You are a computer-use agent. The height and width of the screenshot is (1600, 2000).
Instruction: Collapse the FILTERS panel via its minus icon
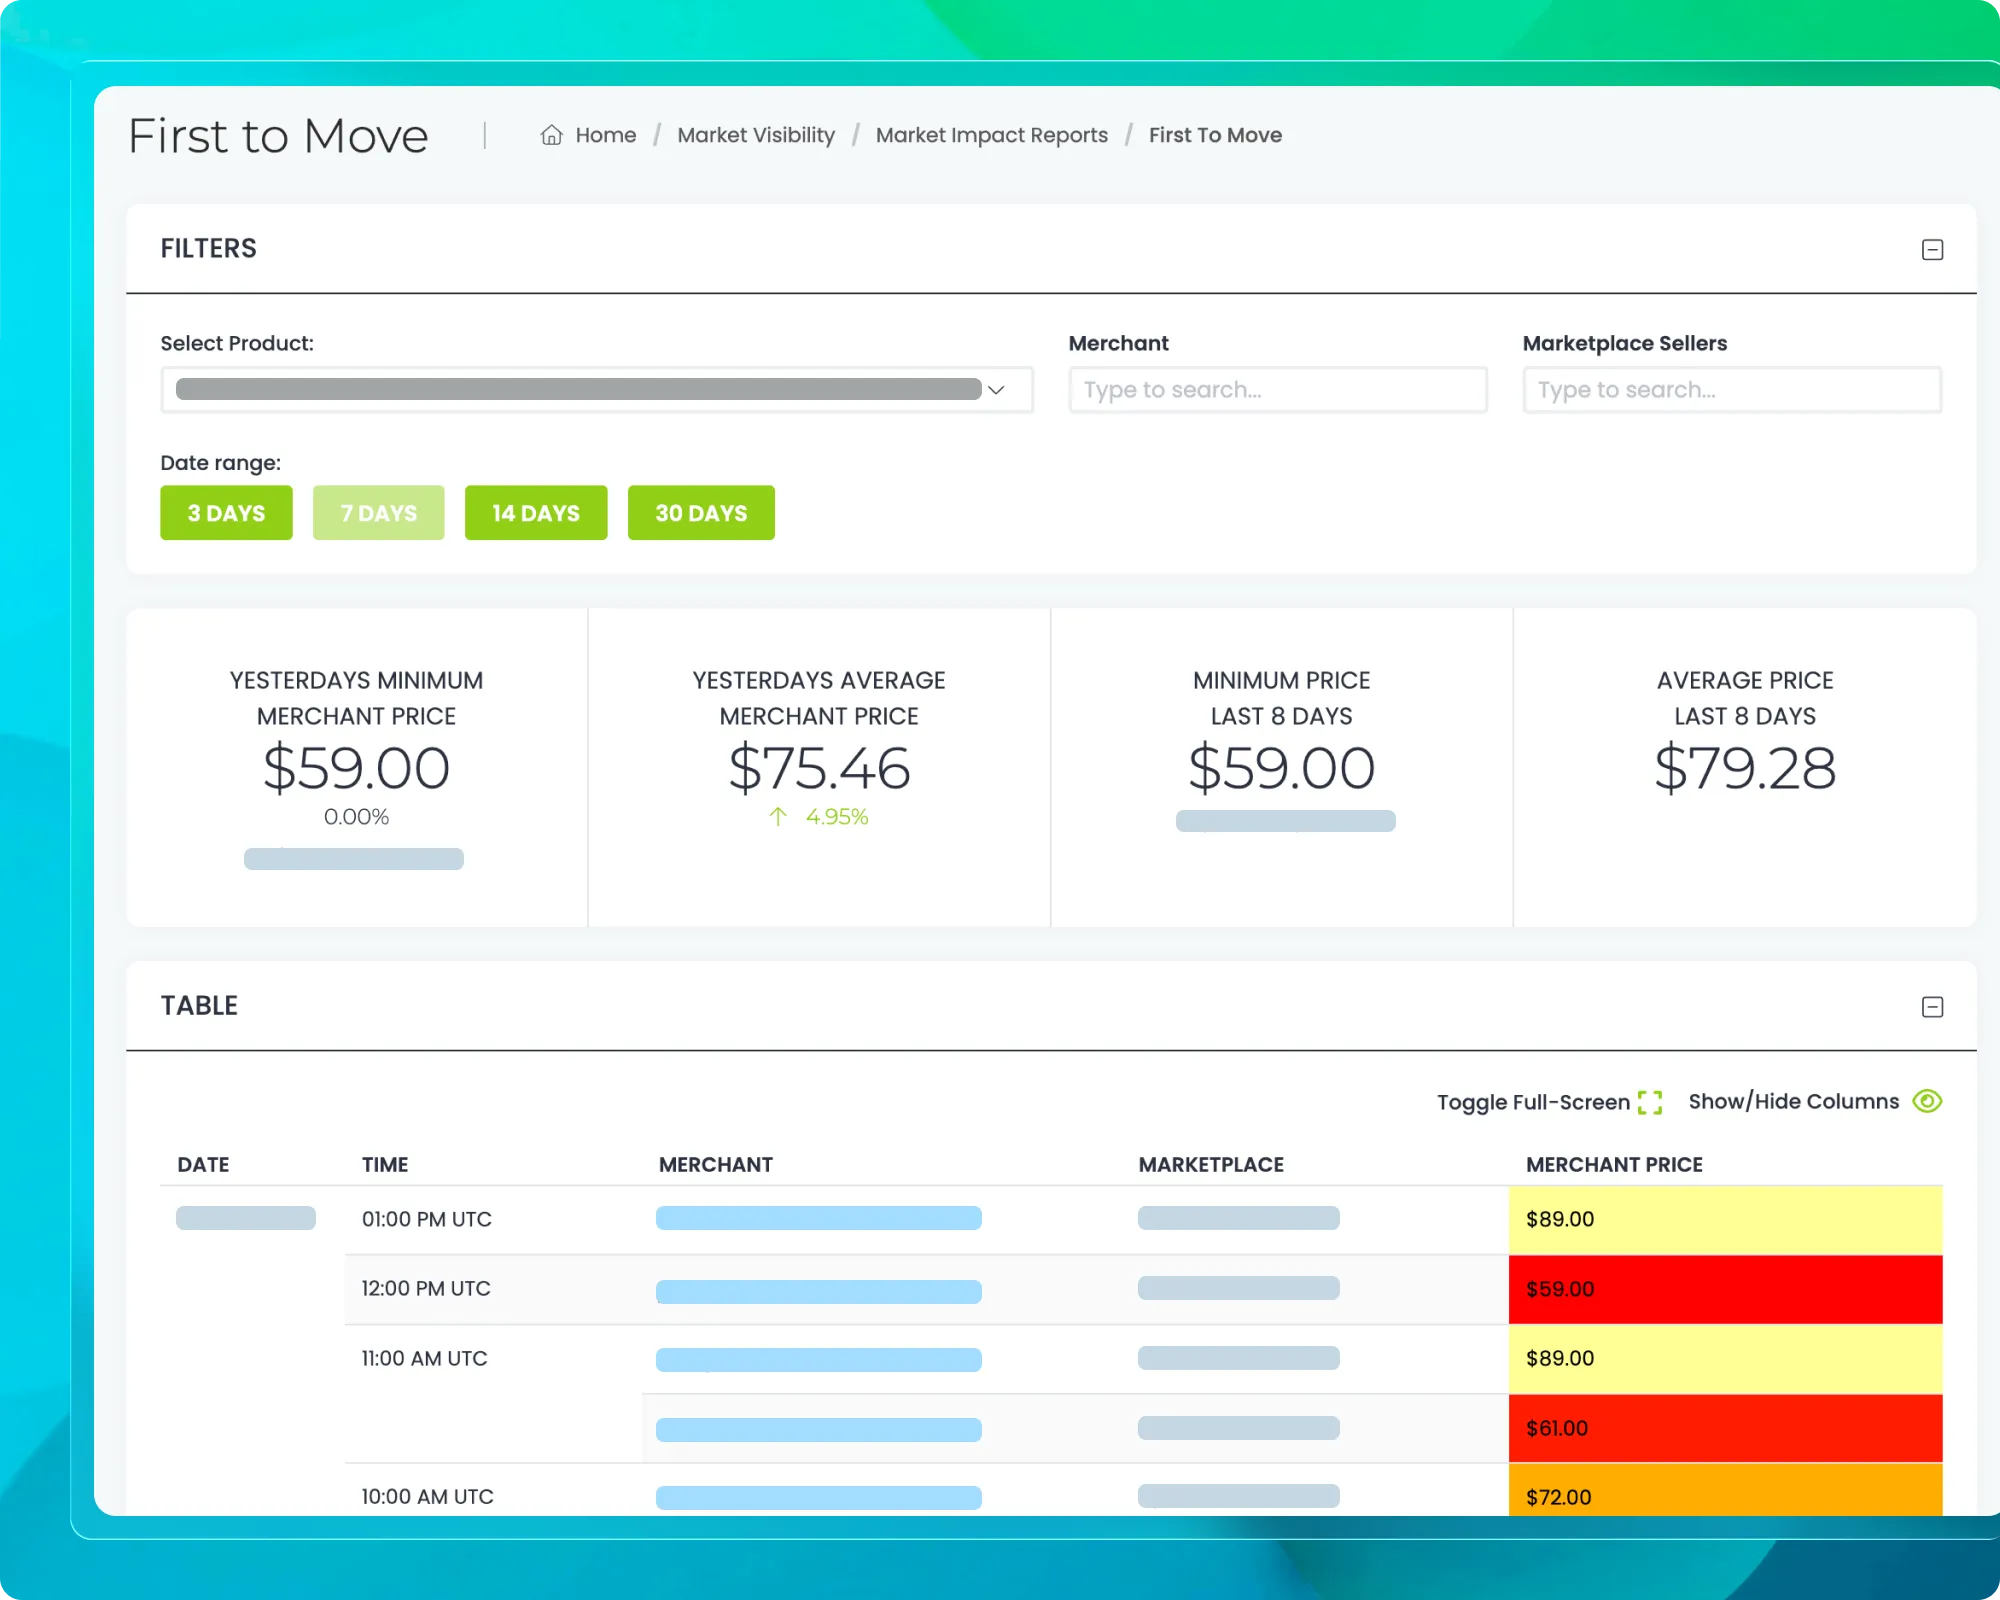coord(1933,249)
